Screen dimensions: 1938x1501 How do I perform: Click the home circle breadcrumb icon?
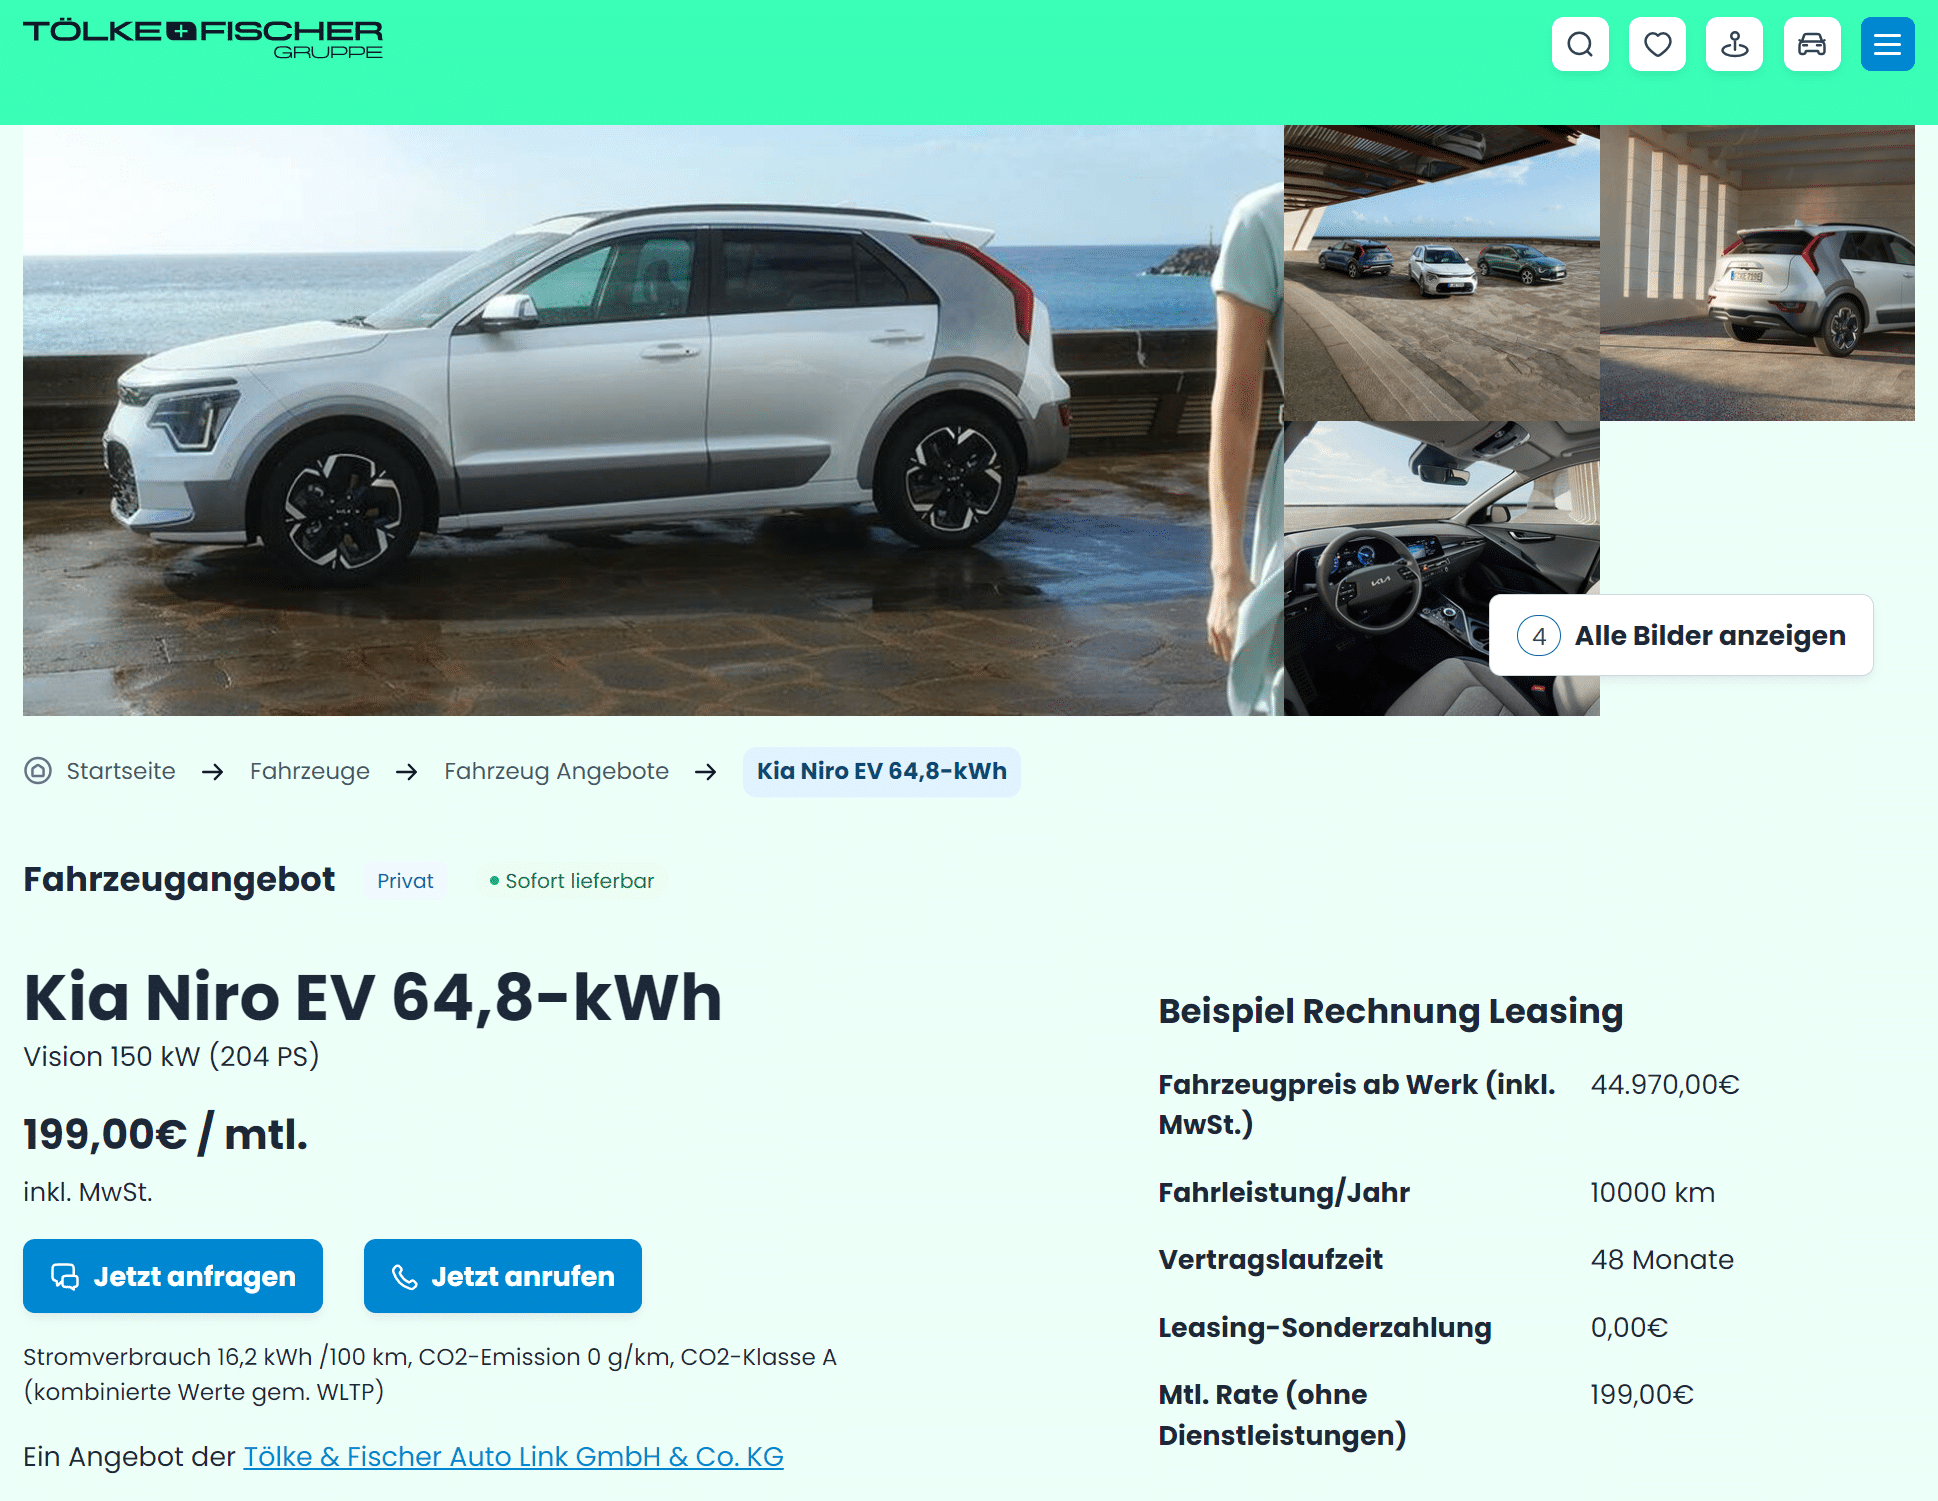(x=38, y=771)
